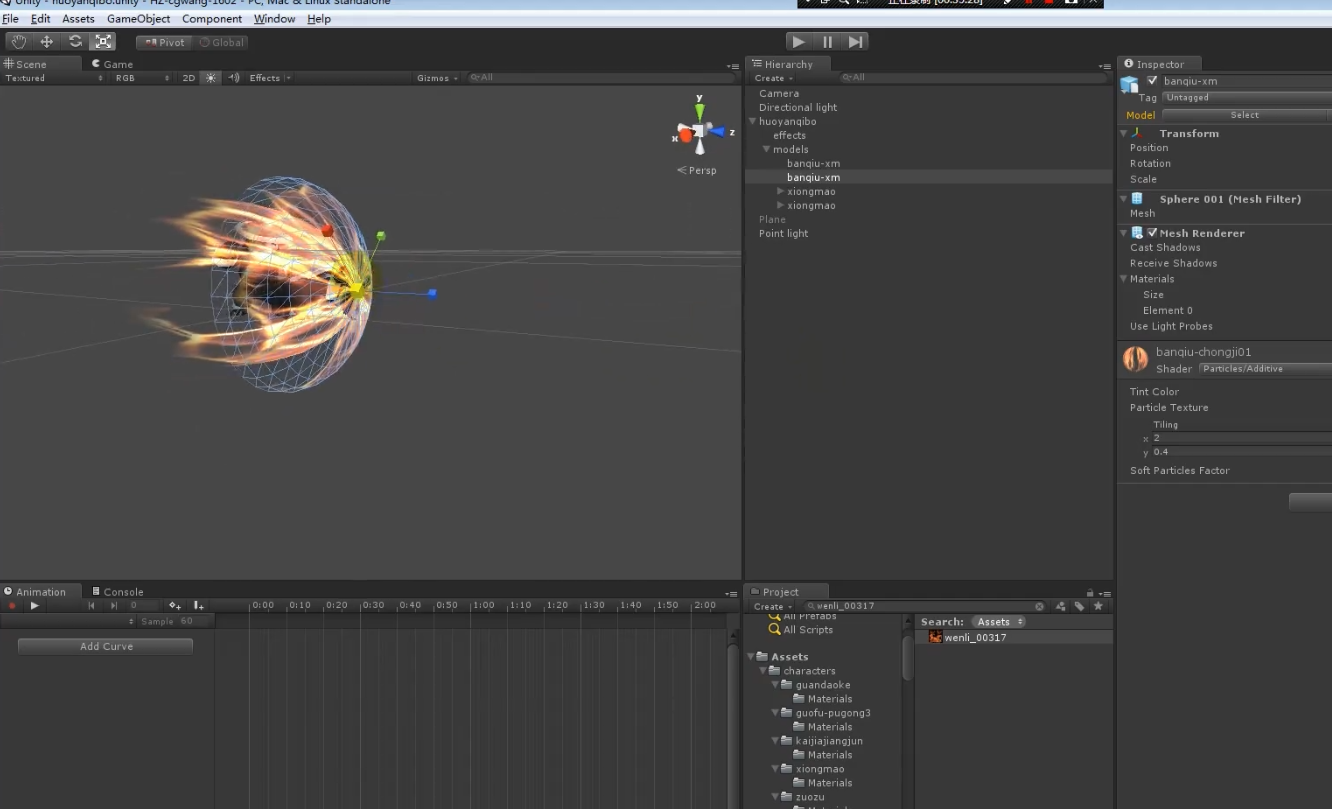Select the Scale tool
The width and height of the screenshot is (1332, 809).
[x=103, y=42]
